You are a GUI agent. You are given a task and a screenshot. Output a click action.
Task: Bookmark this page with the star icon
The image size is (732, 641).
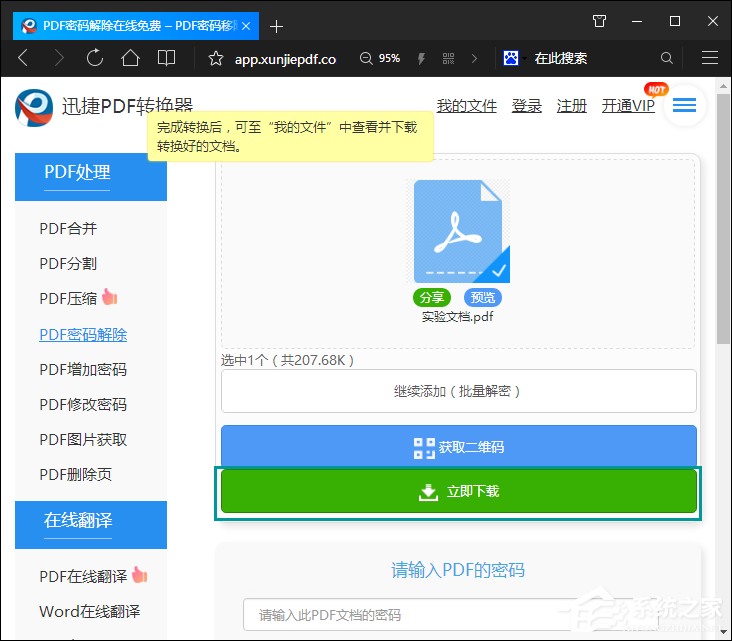click(x=215, y=59)
